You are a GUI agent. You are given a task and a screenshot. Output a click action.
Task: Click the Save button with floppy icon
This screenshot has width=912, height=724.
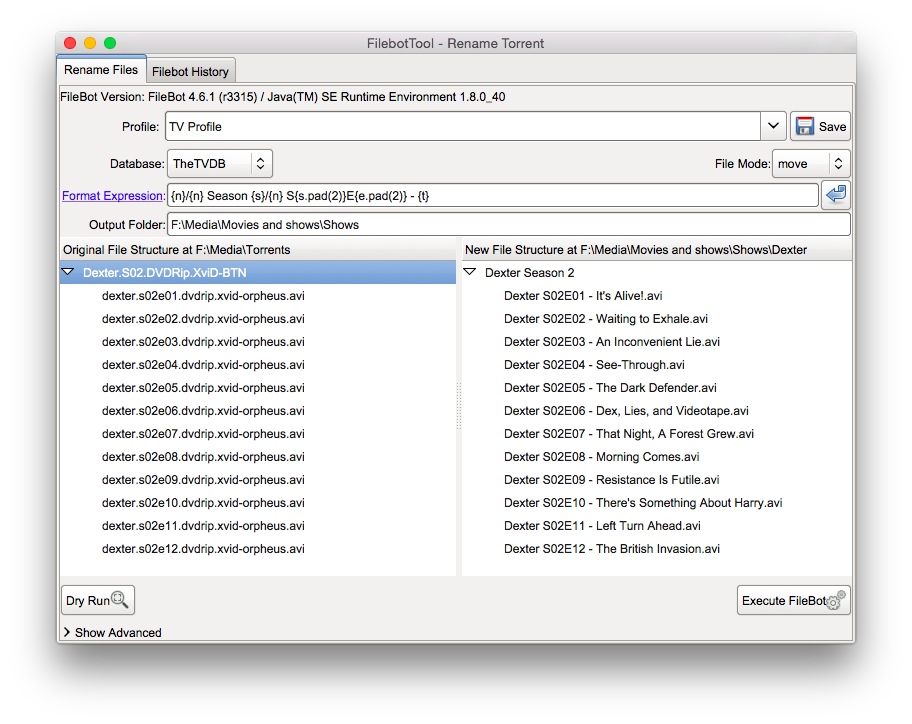point(820,127)
